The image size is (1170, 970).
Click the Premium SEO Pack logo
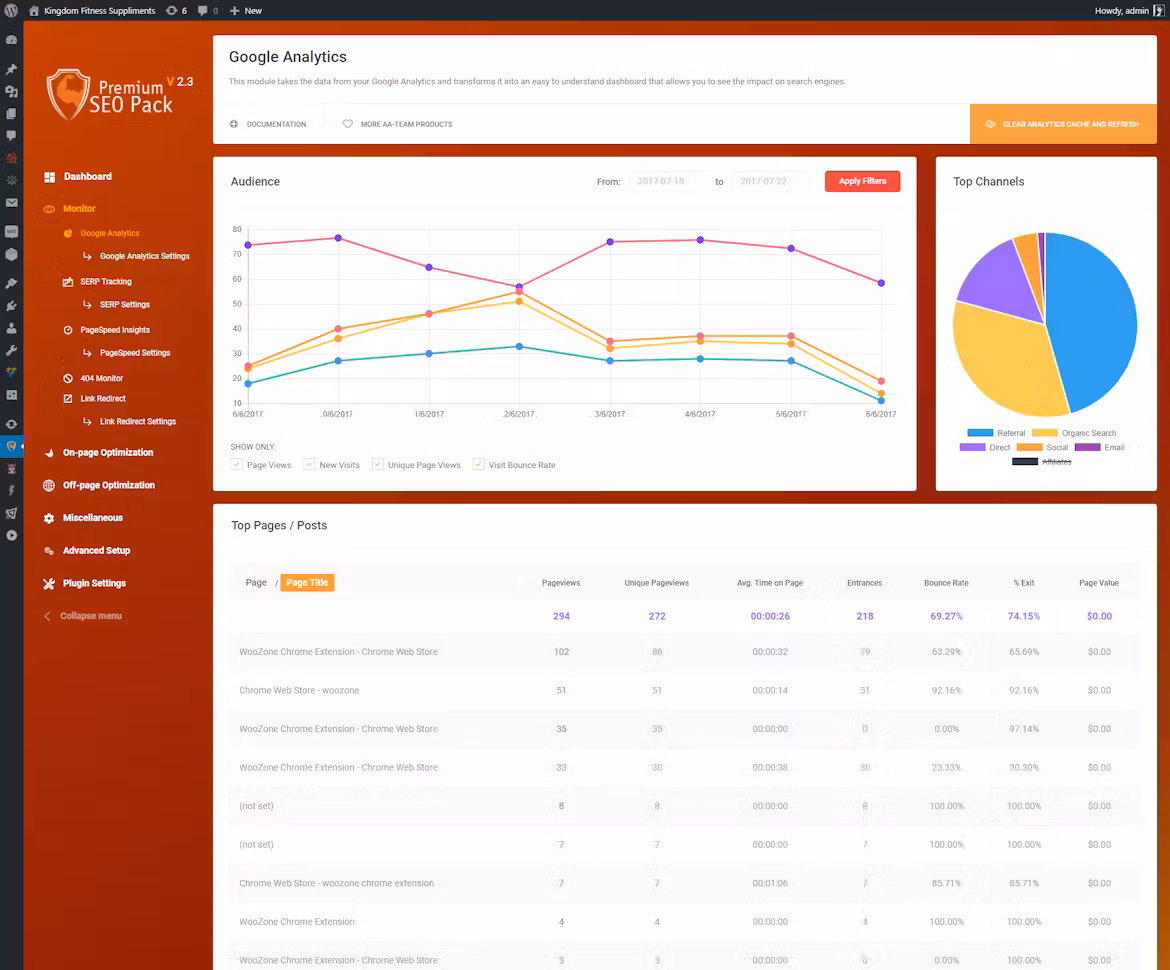coord(119,95)
